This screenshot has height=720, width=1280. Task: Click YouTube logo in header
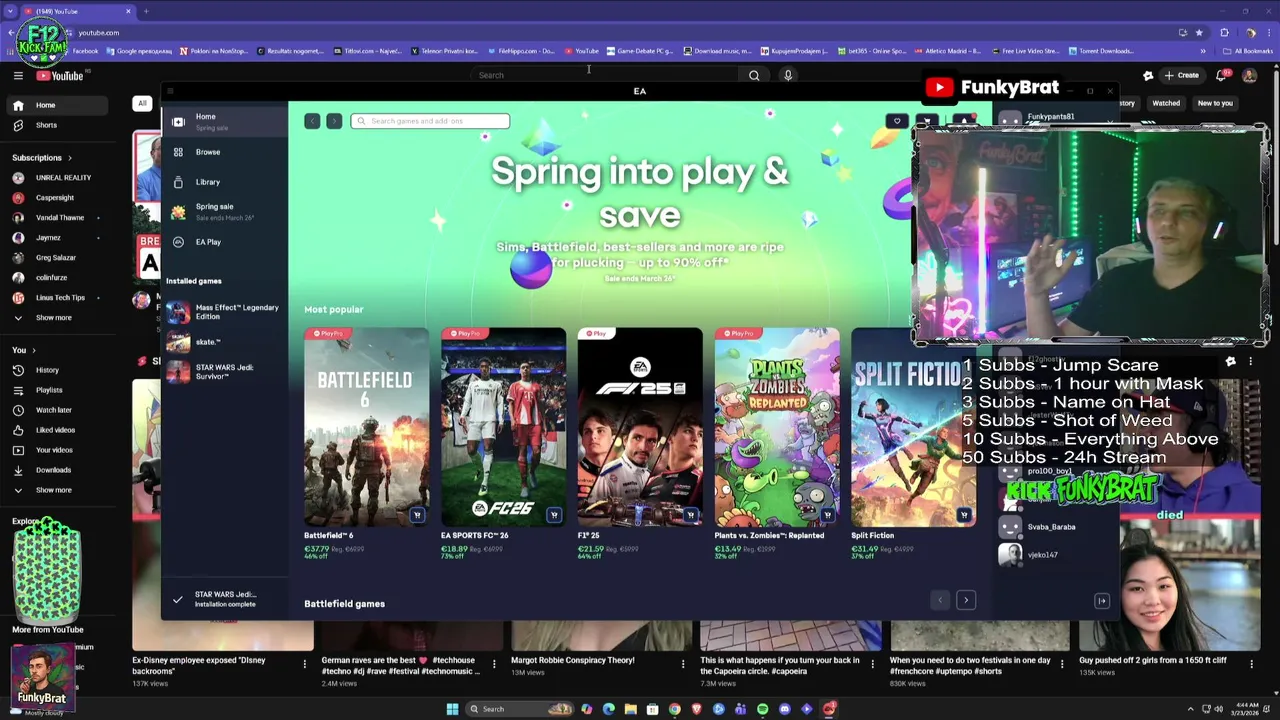tap(60, 75)
